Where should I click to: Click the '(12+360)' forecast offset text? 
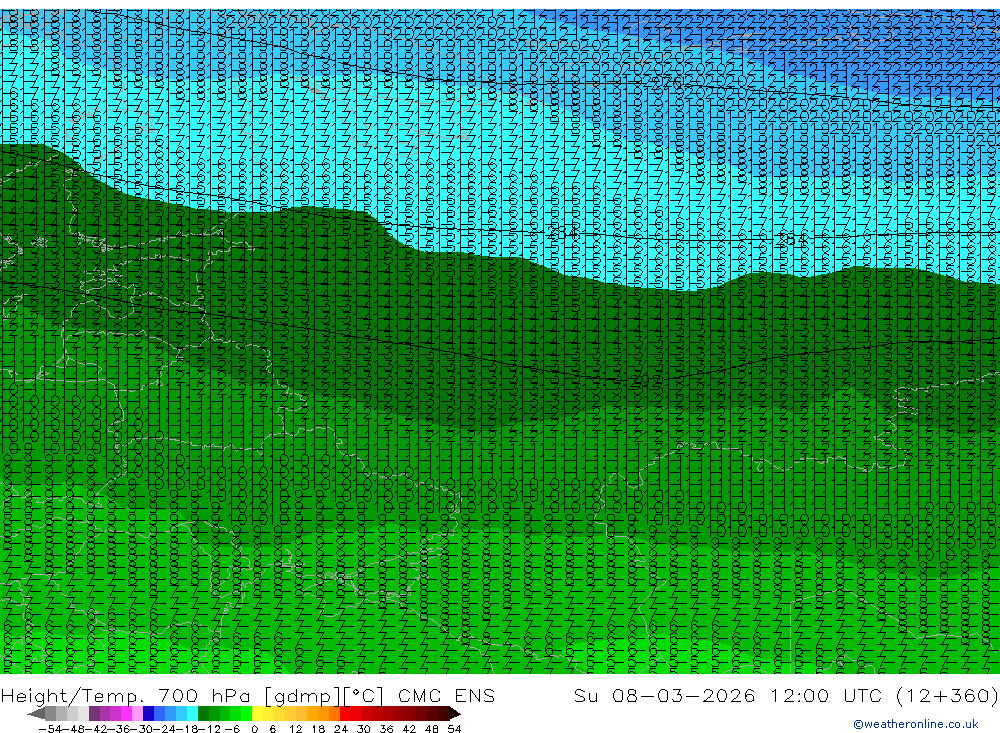tap(947, 695)
